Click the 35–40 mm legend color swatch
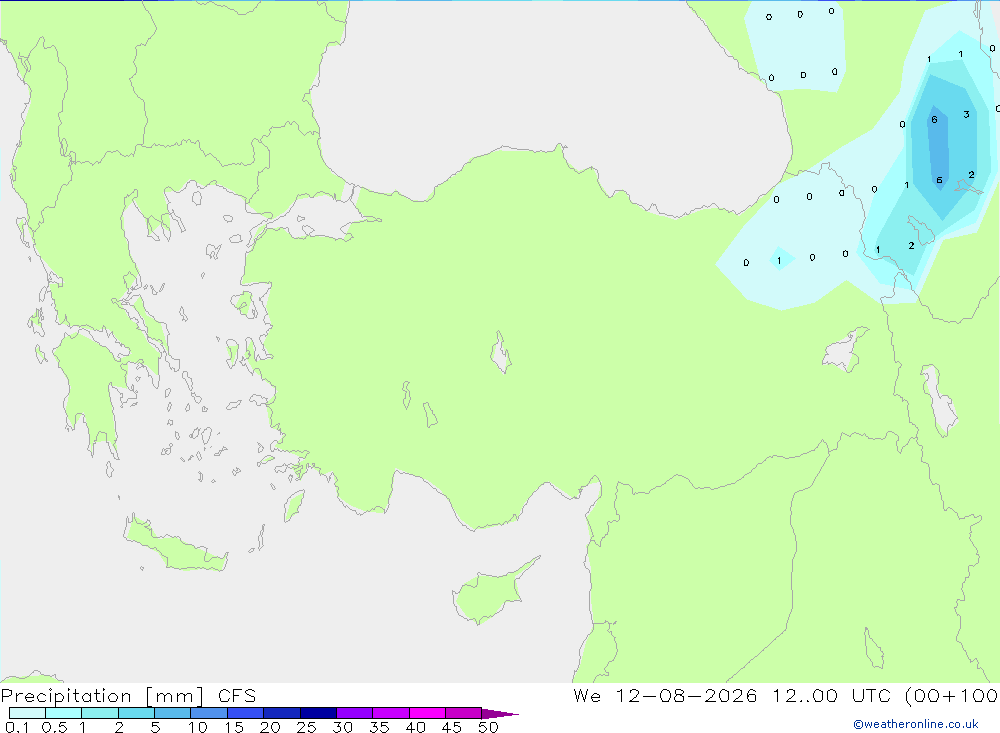This screenshot has height=733, width=1000. 390,713
